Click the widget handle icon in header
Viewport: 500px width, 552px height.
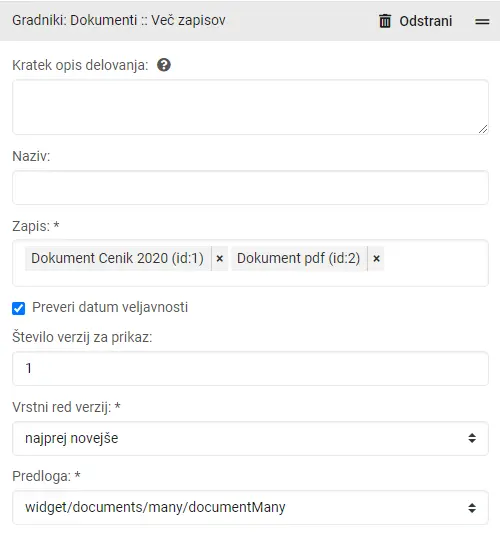[x=482, y=21]
